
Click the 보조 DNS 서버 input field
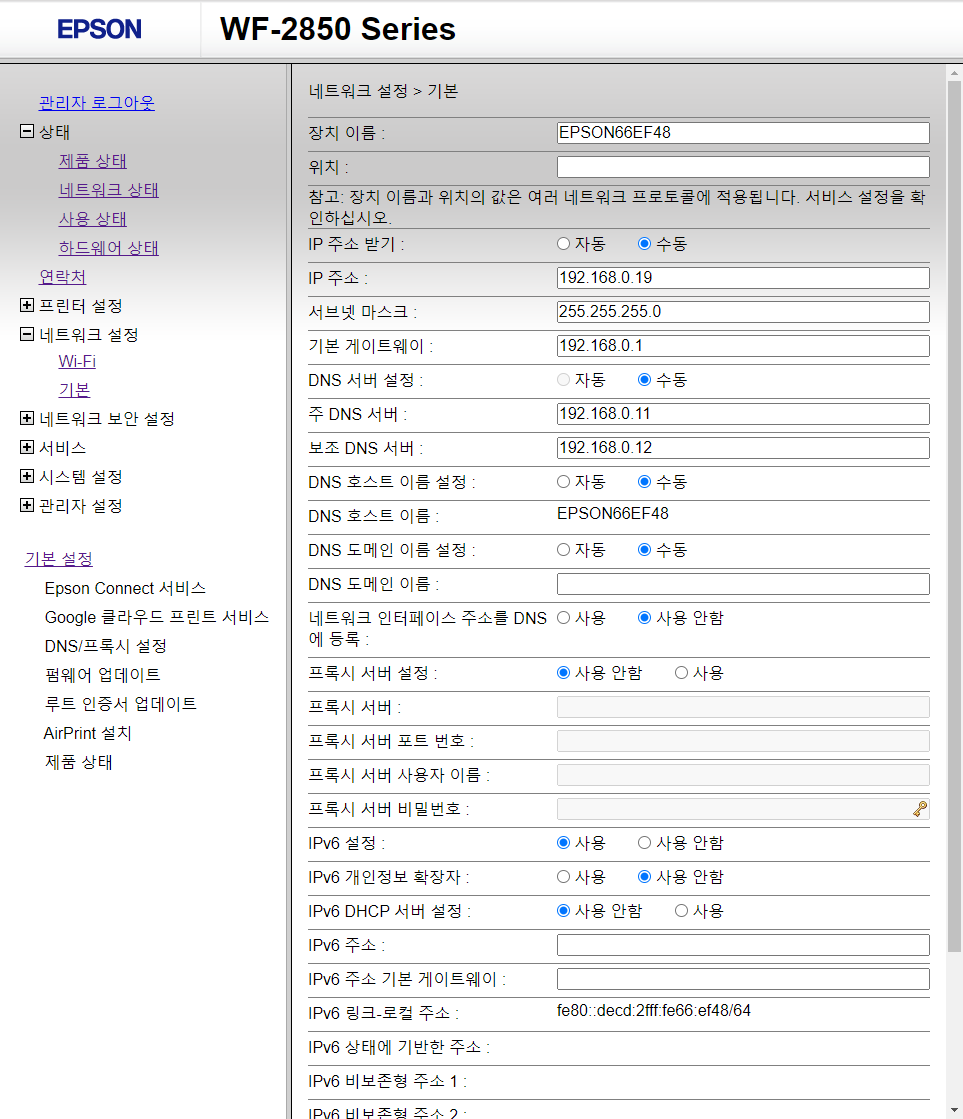point(743,447)
